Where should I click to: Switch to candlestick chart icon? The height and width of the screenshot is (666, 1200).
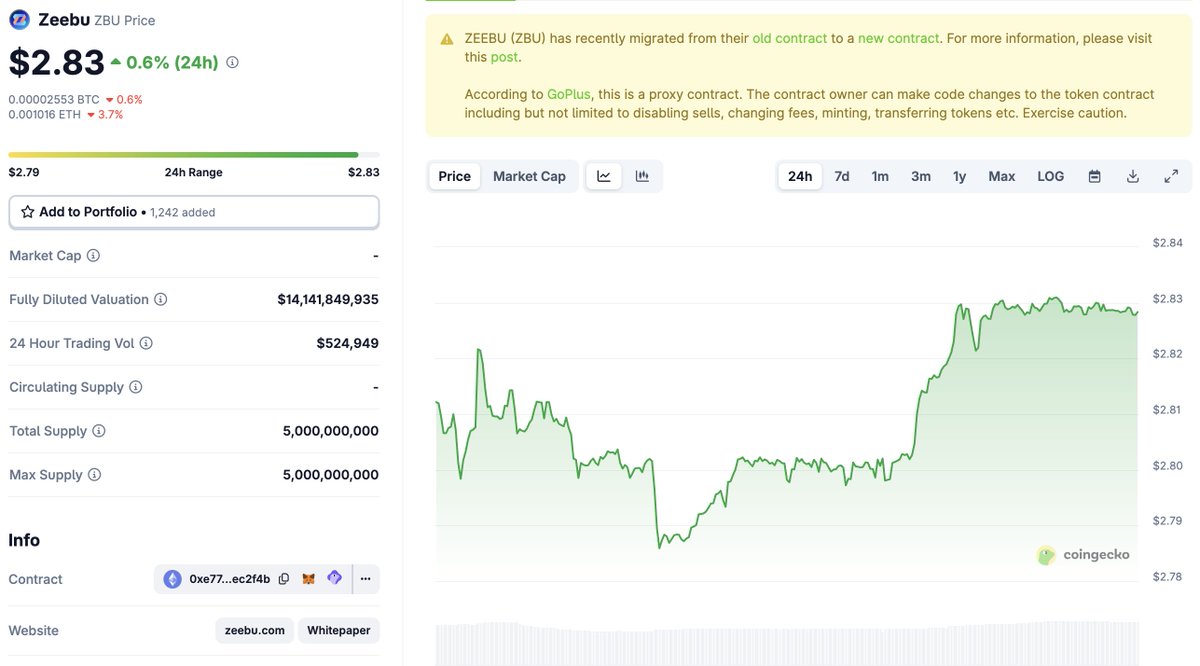pos(642,176)
